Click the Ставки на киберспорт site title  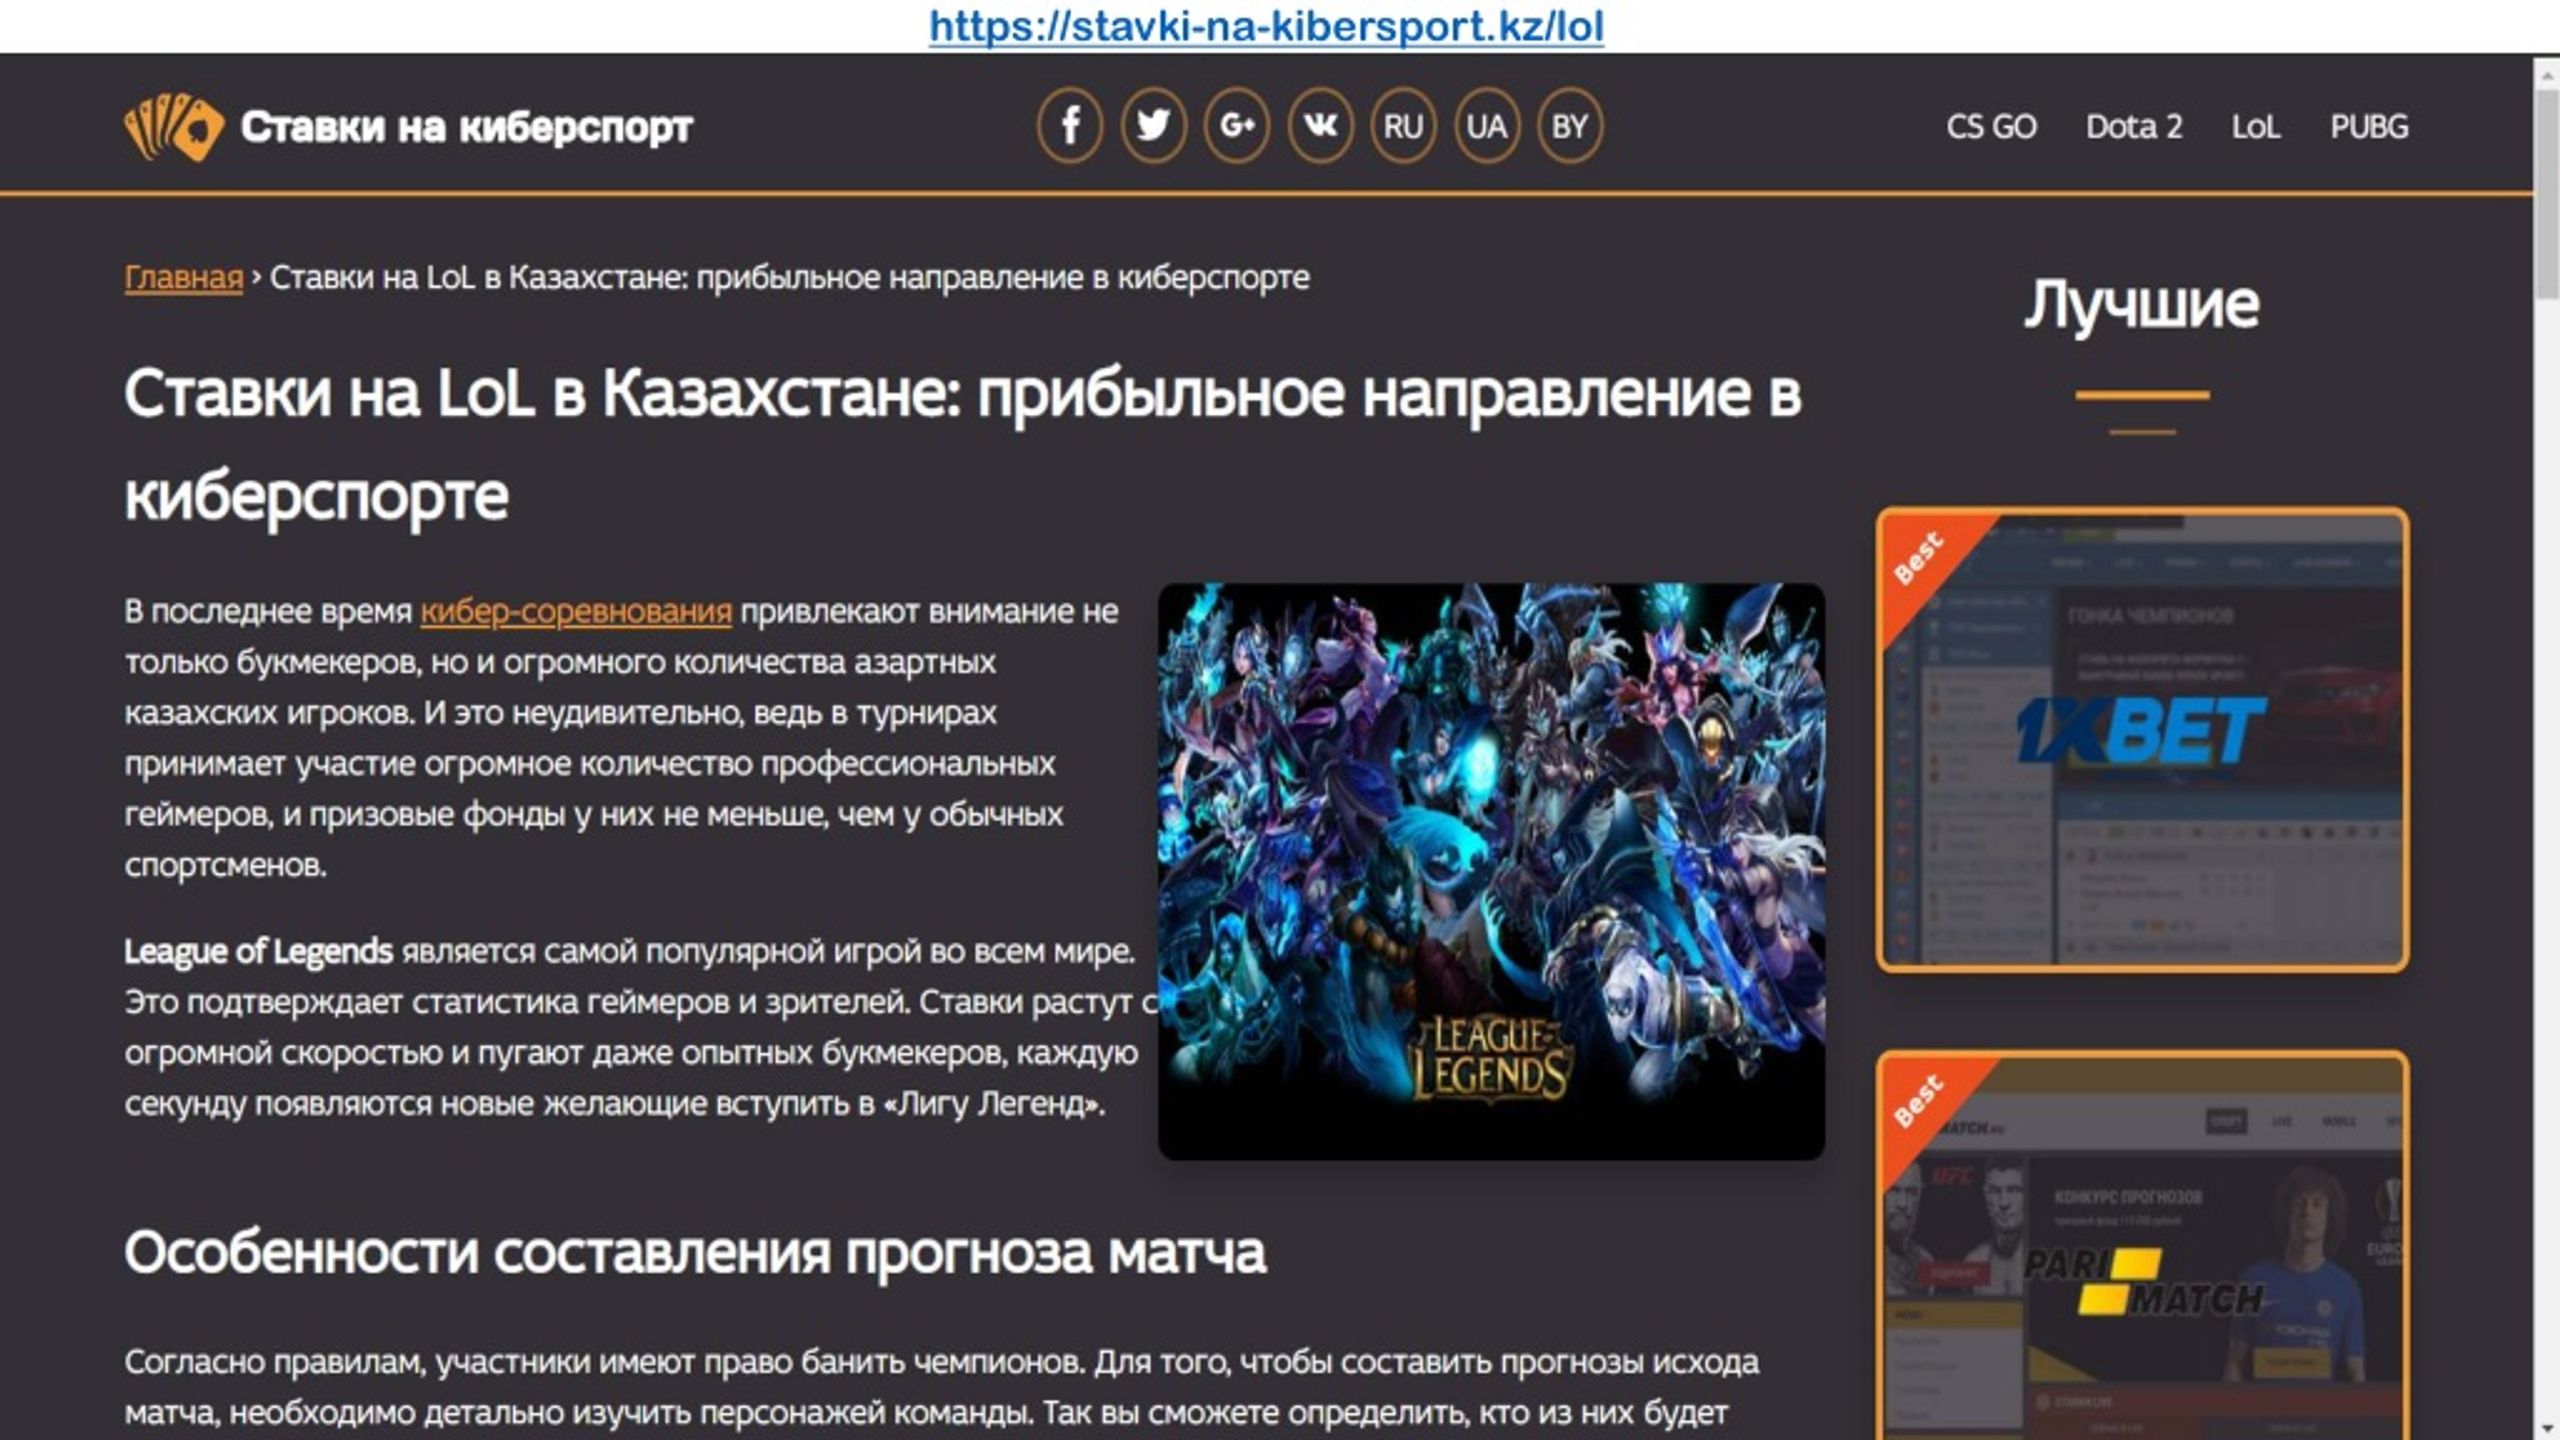466,127
